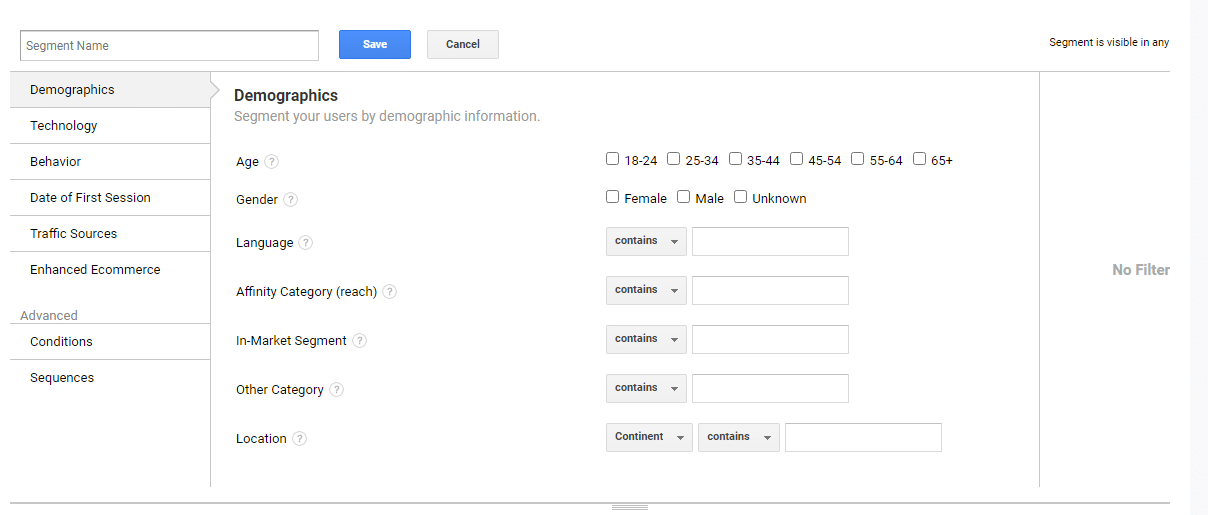Open the Language help question mark

tap(306, 243)
